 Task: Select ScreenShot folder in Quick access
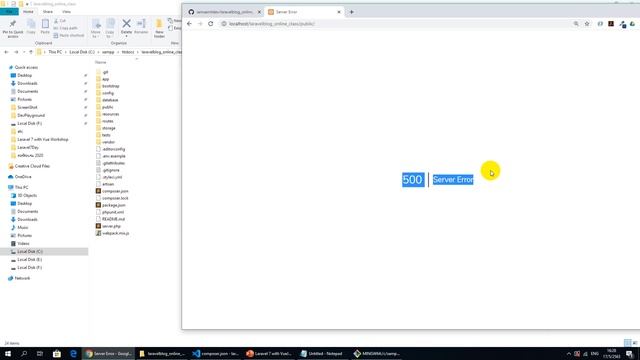click(x=27, y=107)
